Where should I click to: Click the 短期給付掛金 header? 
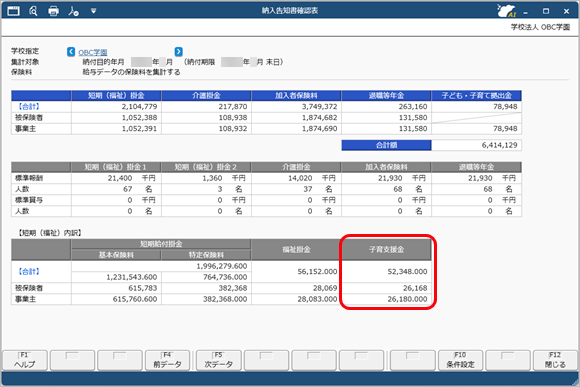pyautogui.click(x=161, y=244)
